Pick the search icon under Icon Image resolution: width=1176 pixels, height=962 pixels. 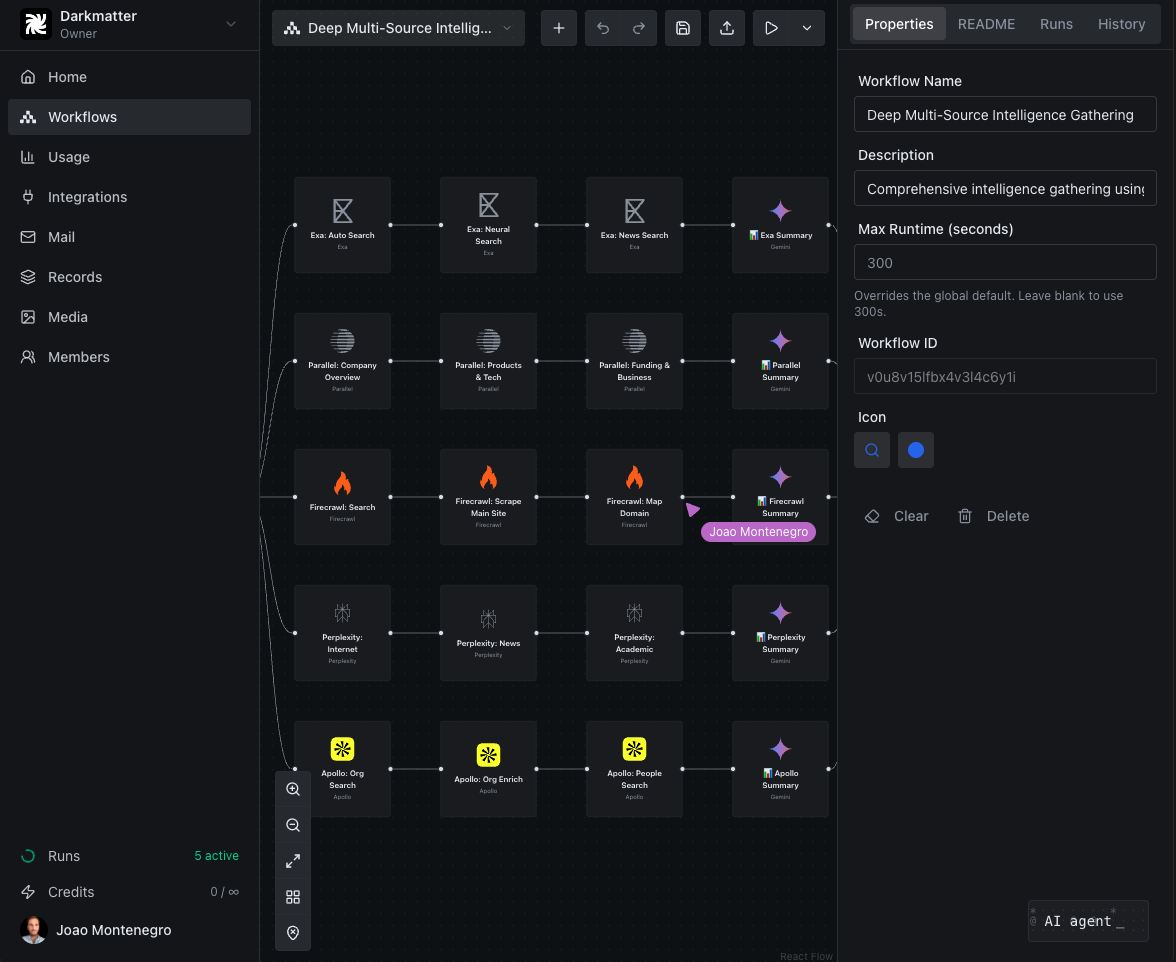872,450
